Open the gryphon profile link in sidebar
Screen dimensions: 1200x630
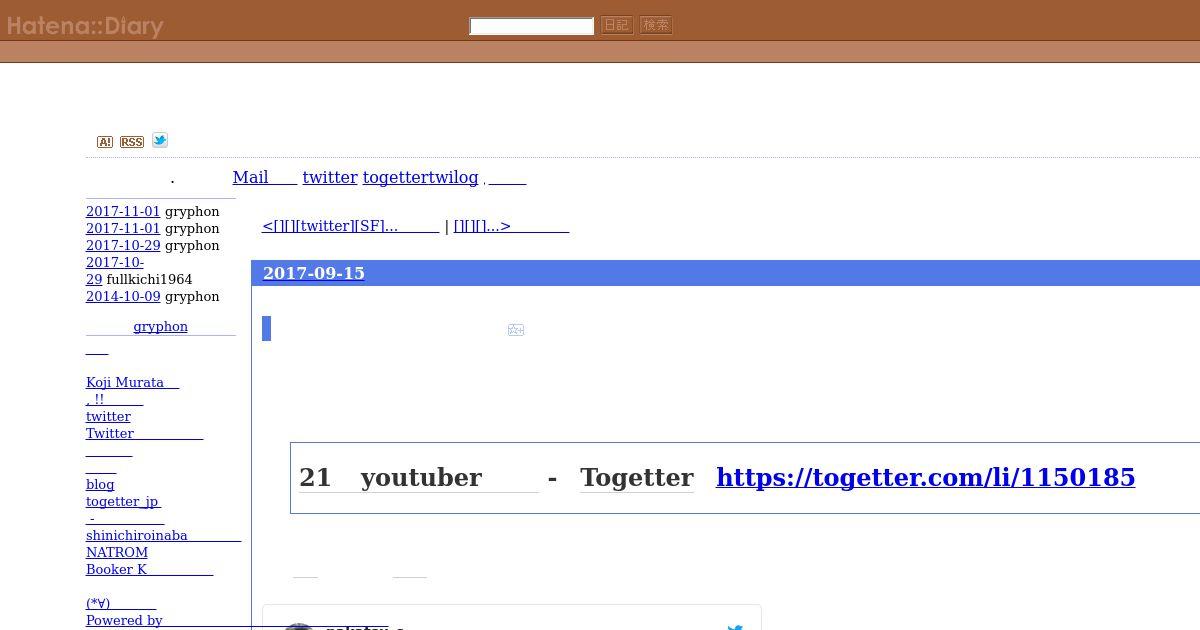point(160,326)
